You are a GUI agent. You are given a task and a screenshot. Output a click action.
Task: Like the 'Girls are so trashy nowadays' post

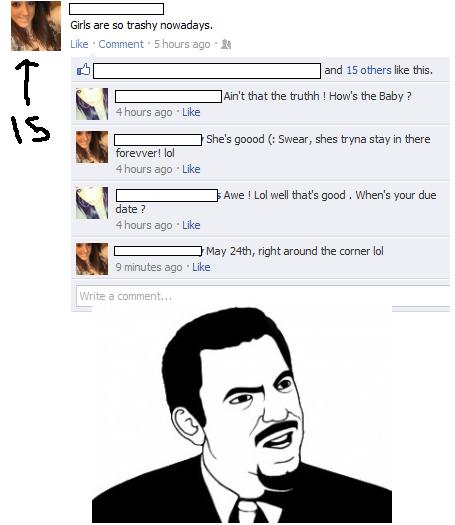[79, 44]
